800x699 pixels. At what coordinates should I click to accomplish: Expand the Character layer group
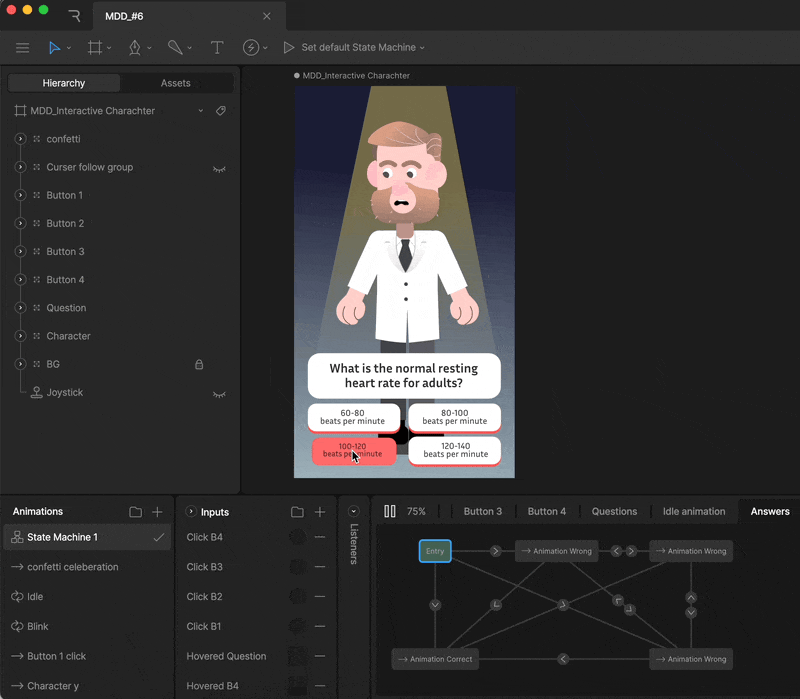click(20, 336)
